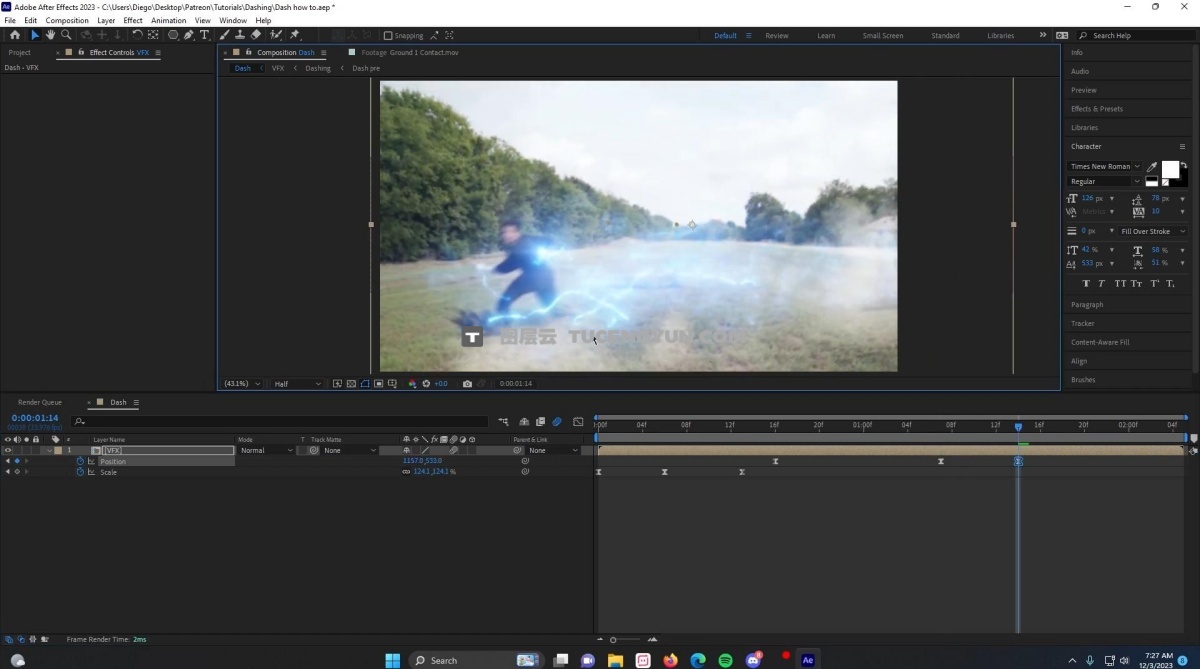Viewport: 1200px width, 669px height.
Task: Toggle mask and shape path visibility
Action: (x=365, y=383)
